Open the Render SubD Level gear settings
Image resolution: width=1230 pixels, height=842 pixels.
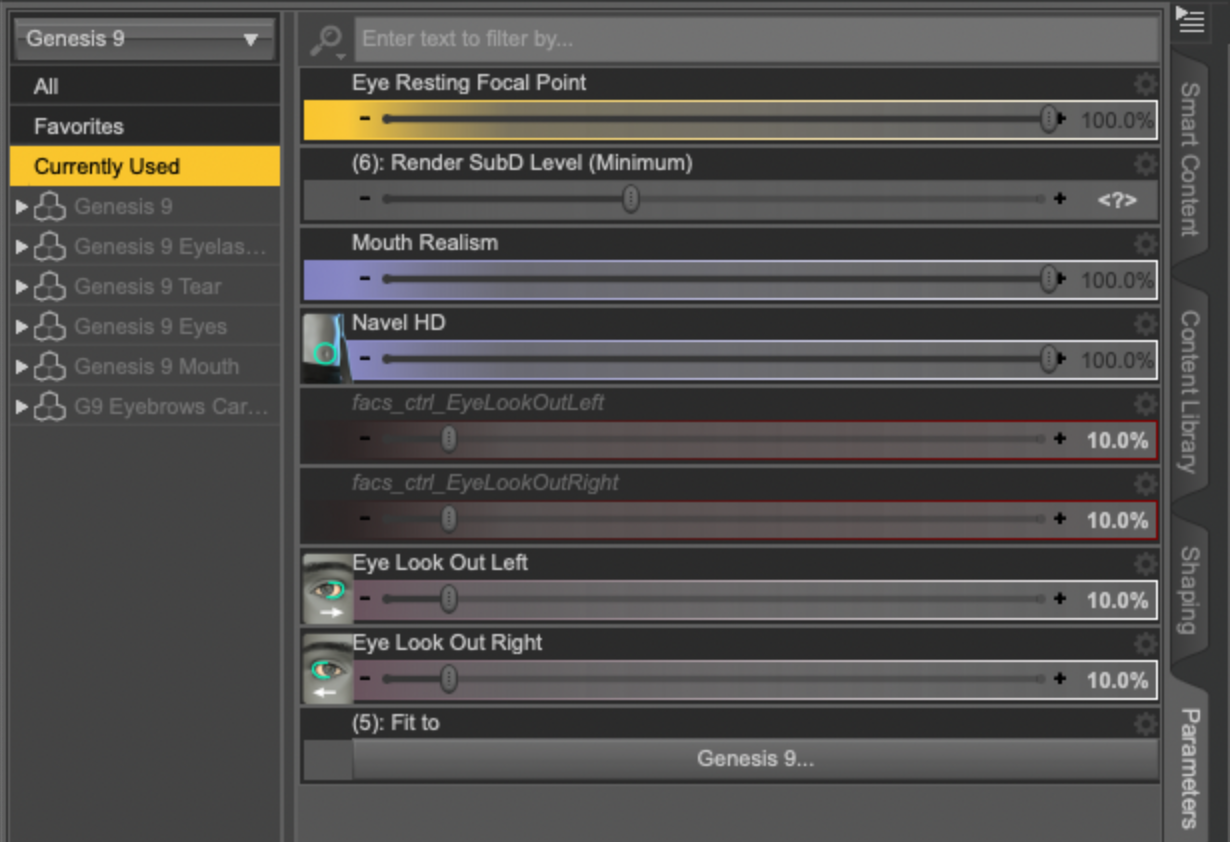[1145, 163]
